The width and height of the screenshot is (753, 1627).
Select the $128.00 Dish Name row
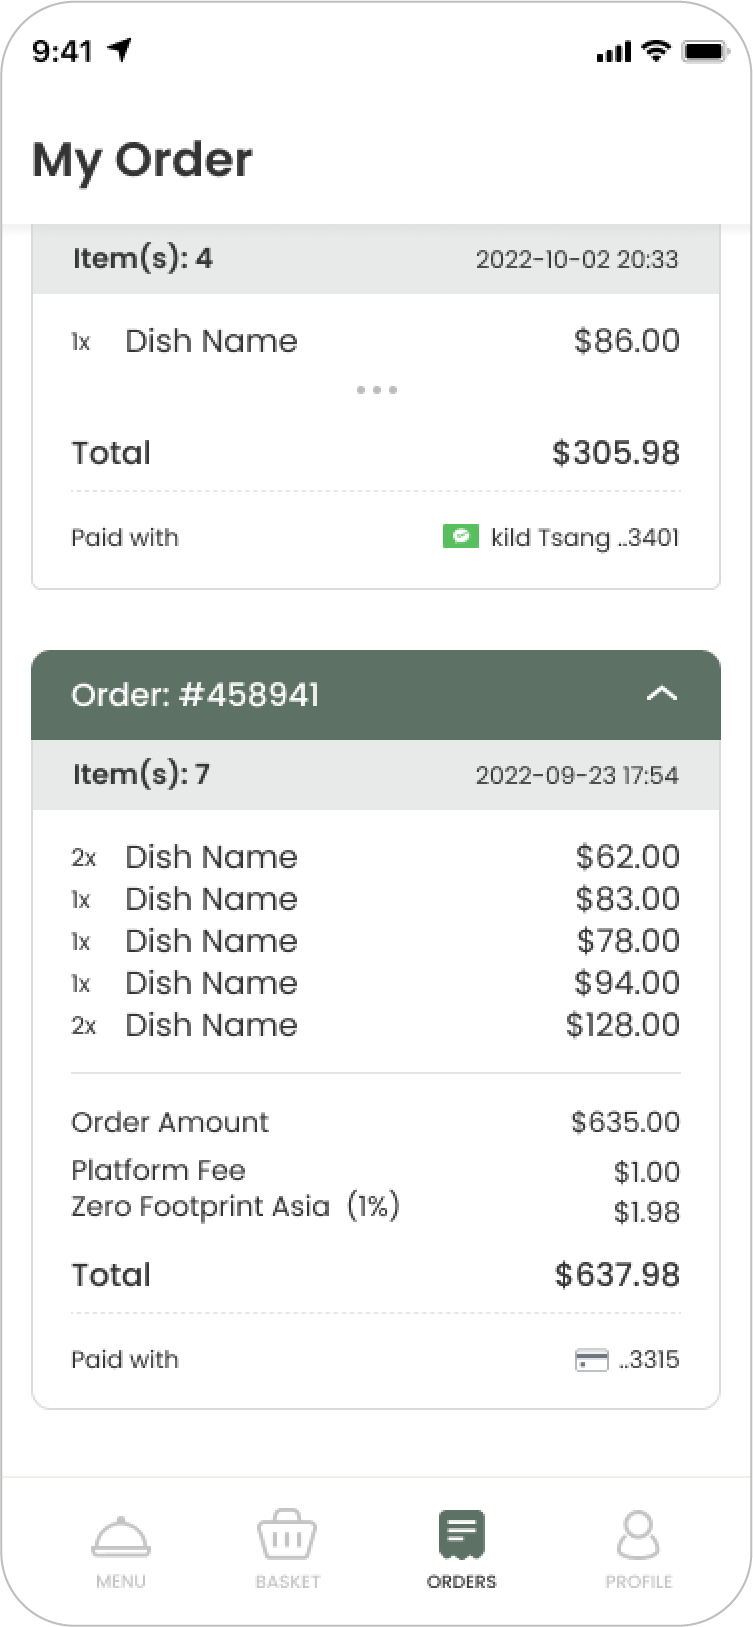(375, 1025)
